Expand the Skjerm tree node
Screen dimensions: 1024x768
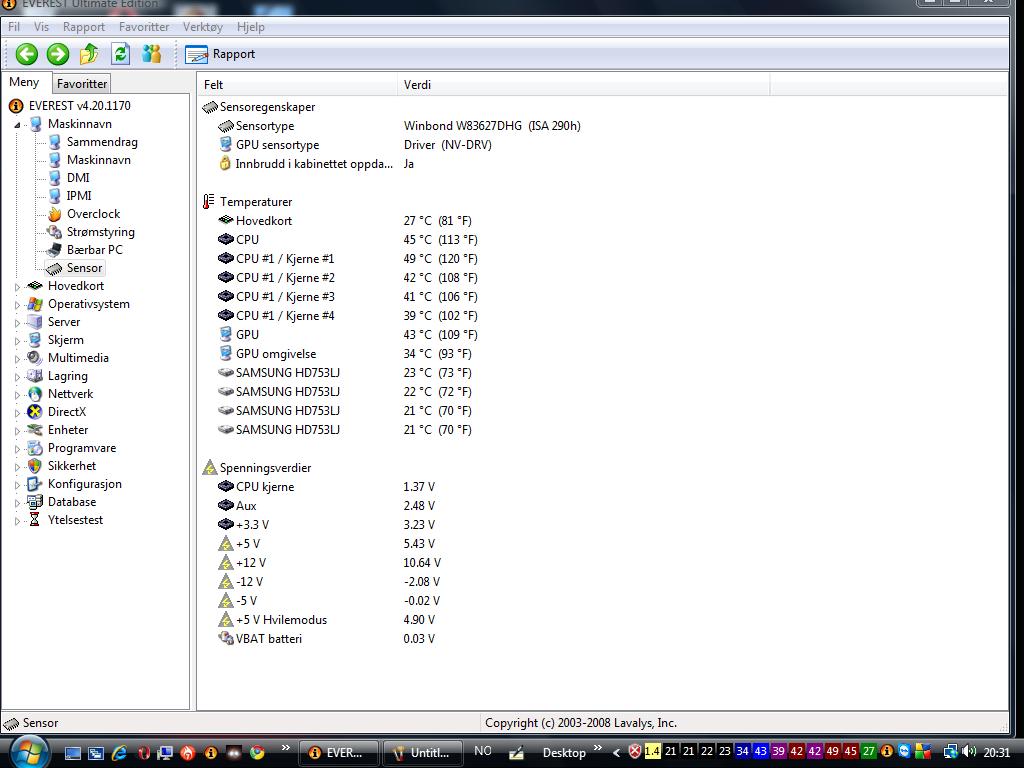pos(18,341)
